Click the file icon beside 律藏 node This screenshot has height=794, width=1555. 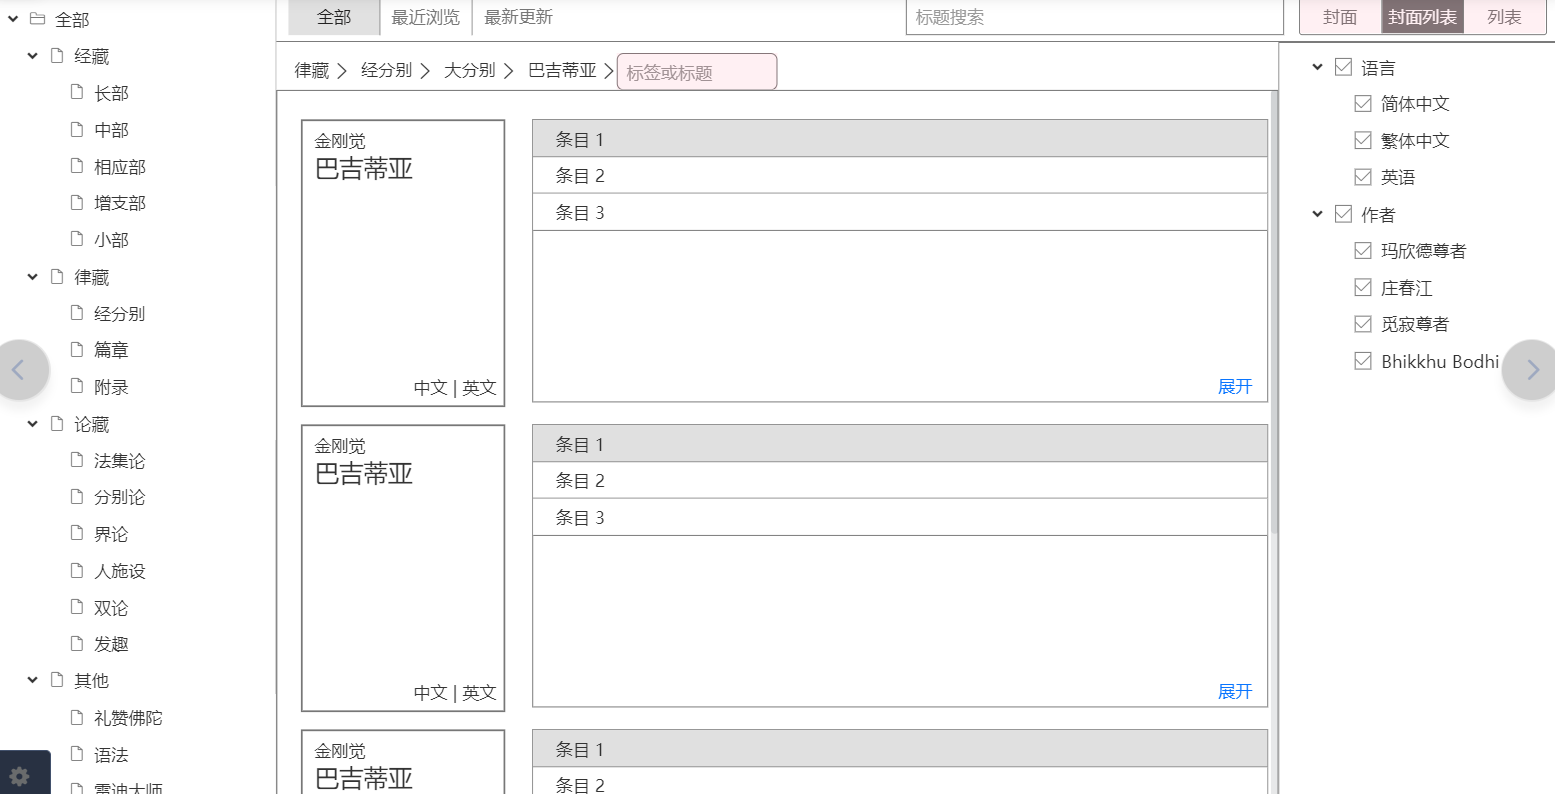[57, 276]
